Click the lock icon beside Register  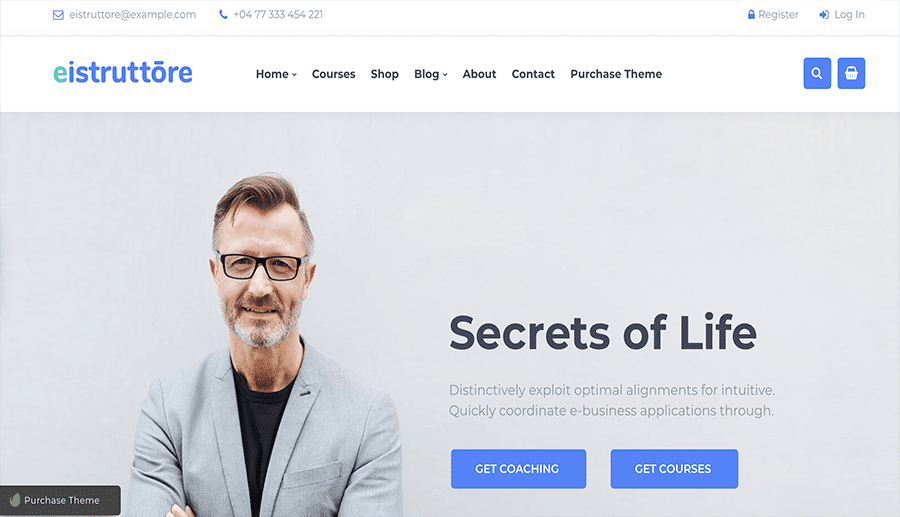point(751,14)
